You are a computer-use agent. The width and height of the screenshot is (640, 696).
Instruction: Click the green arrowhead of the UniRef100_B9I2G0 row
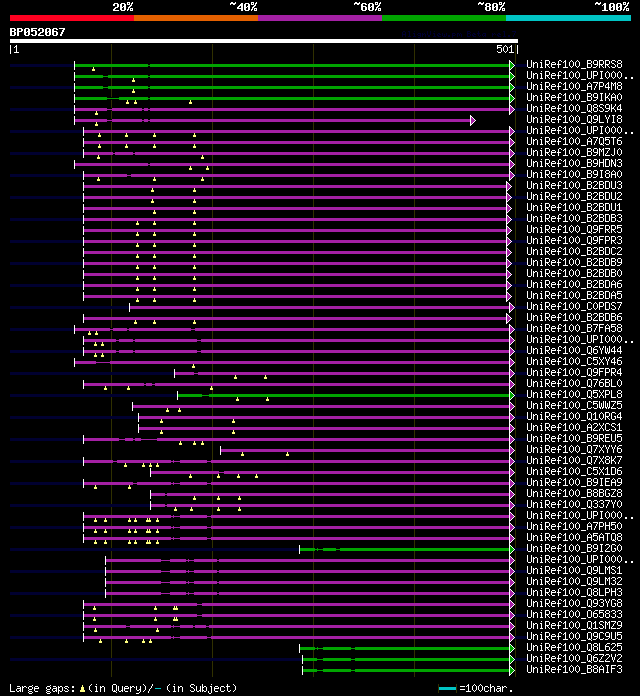[512, 550]
